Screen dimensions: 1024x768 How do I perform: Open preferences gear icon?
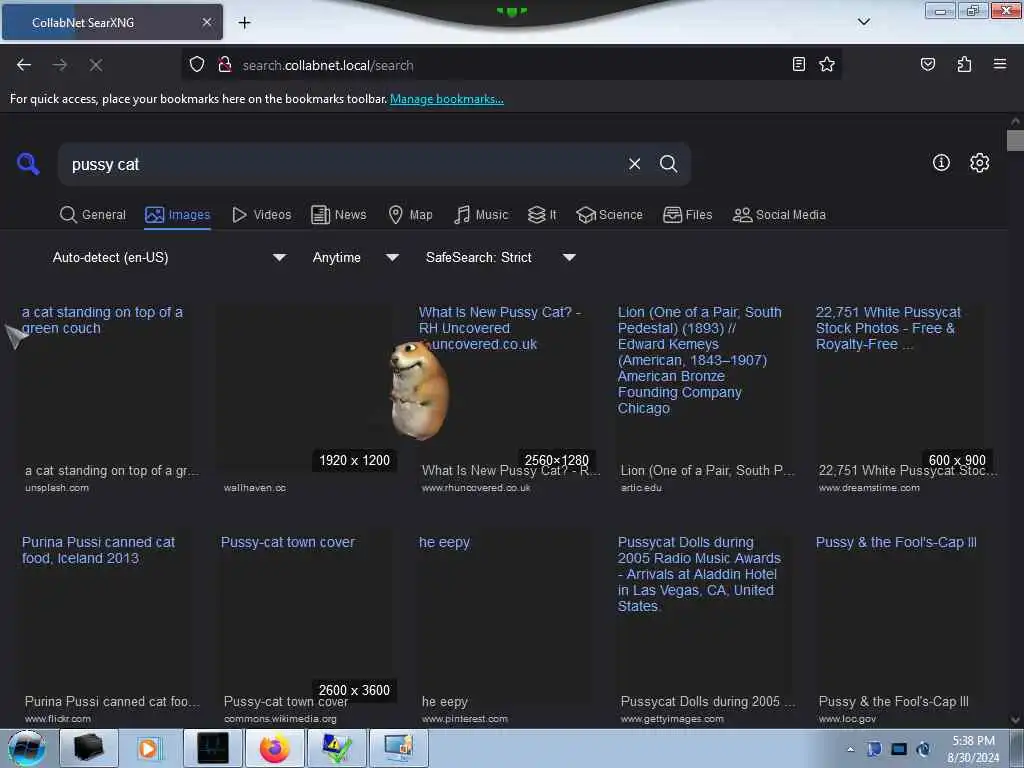(979, 163)
